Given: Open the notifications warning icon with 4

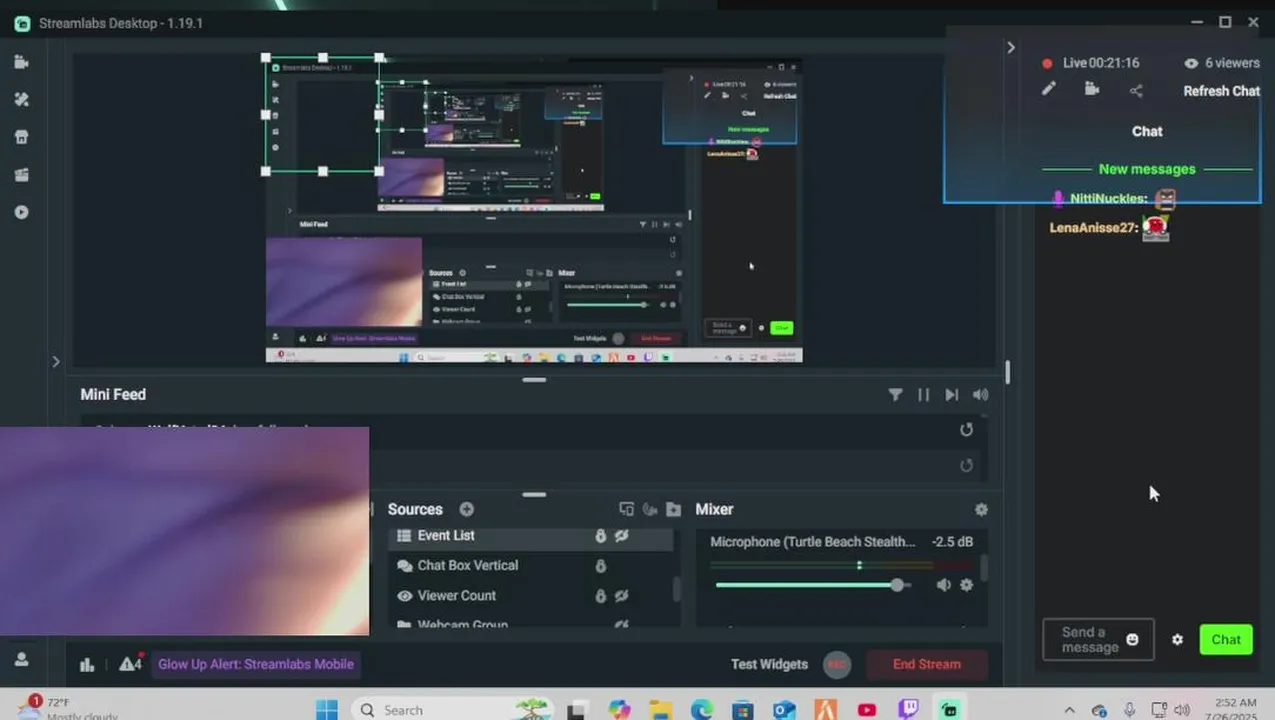Looking at the screenshot, I should point(130,663).
